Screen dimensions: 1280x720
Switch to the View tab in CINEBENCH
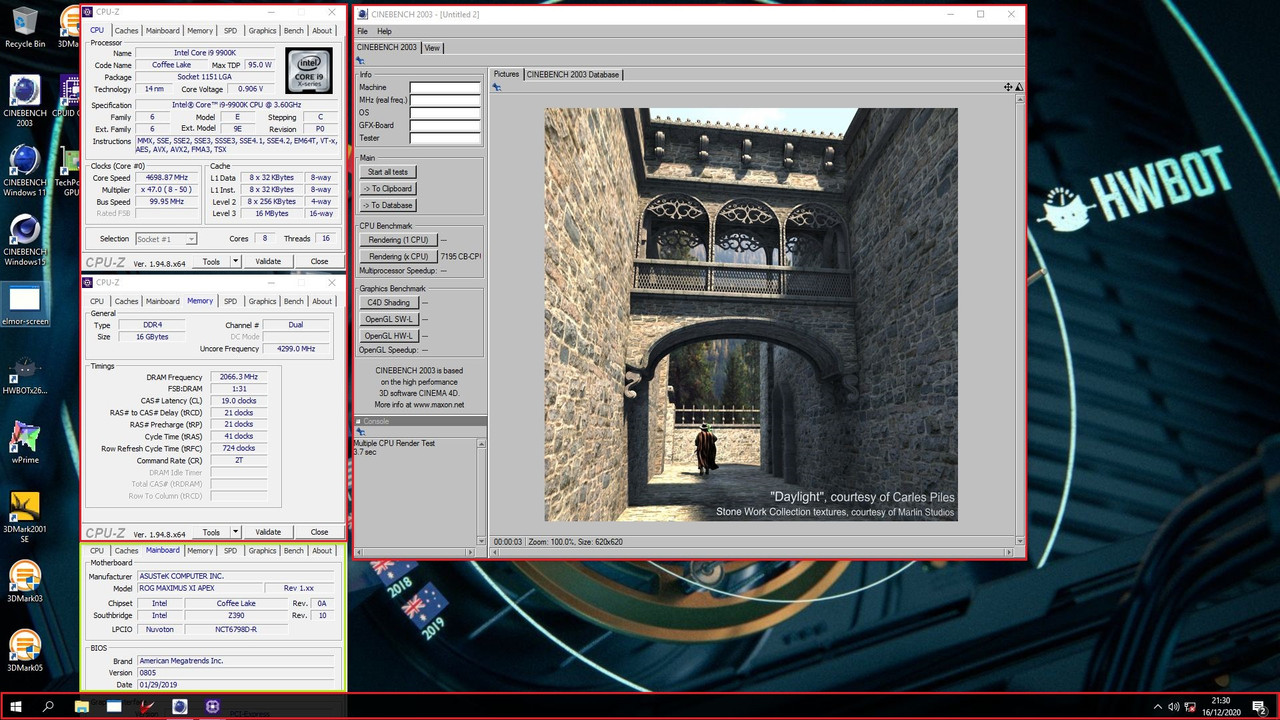click(x=432, y=47)
